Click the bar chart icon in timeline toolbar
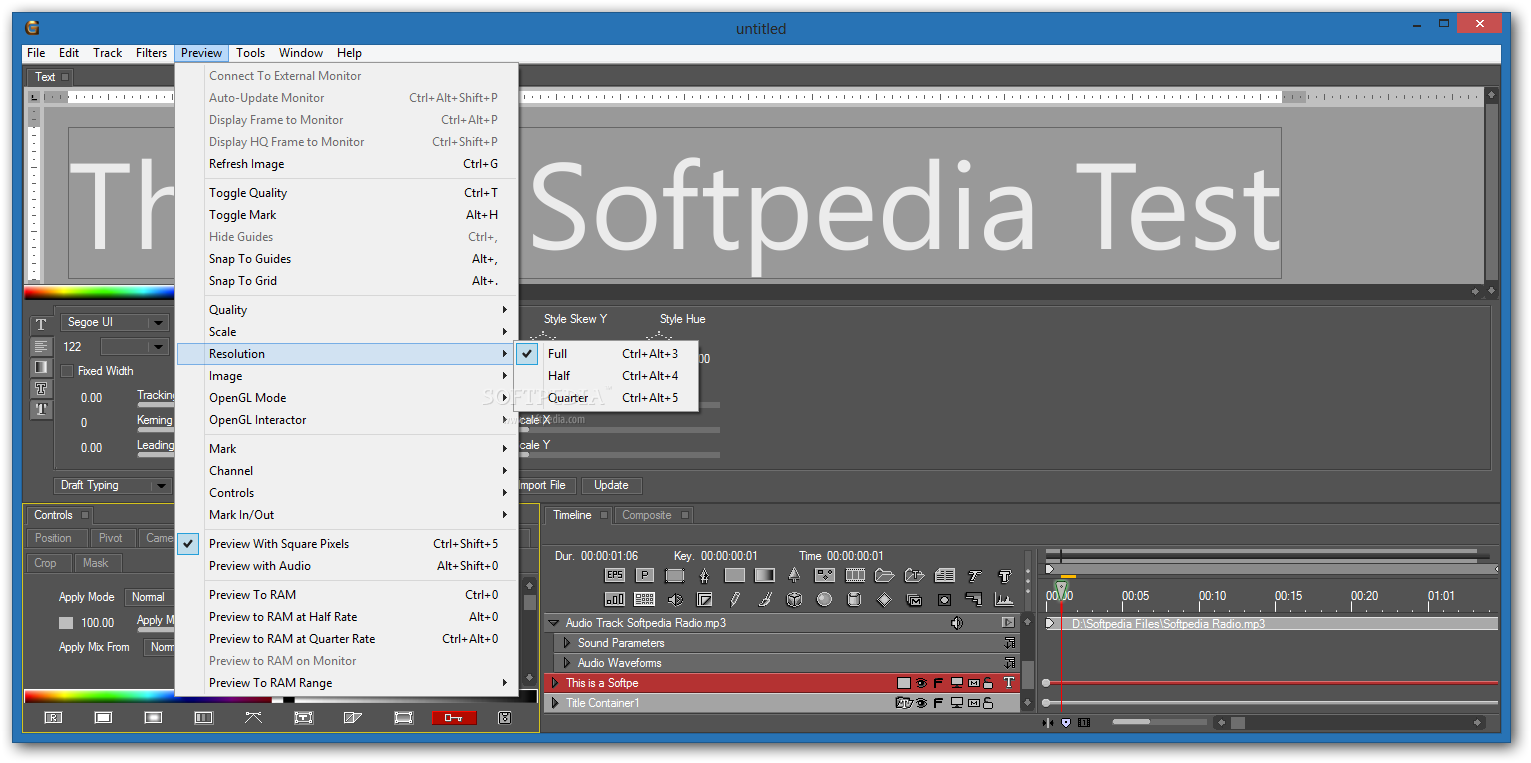This screenshot has width=1531, height=763. [x=614, y=600]
